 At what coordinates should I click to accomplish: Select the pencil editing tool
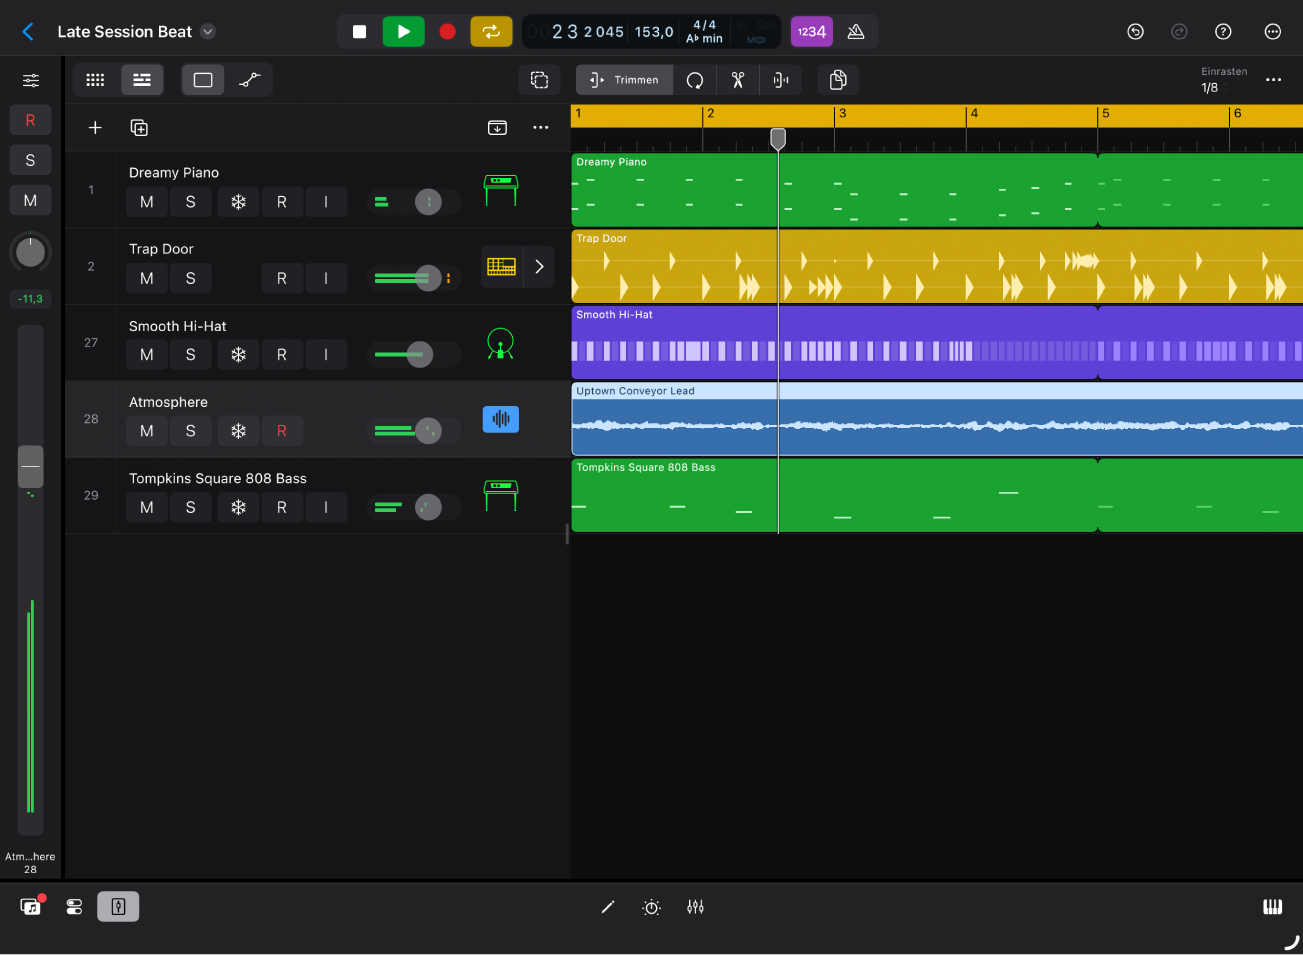[x=607, y=907]
